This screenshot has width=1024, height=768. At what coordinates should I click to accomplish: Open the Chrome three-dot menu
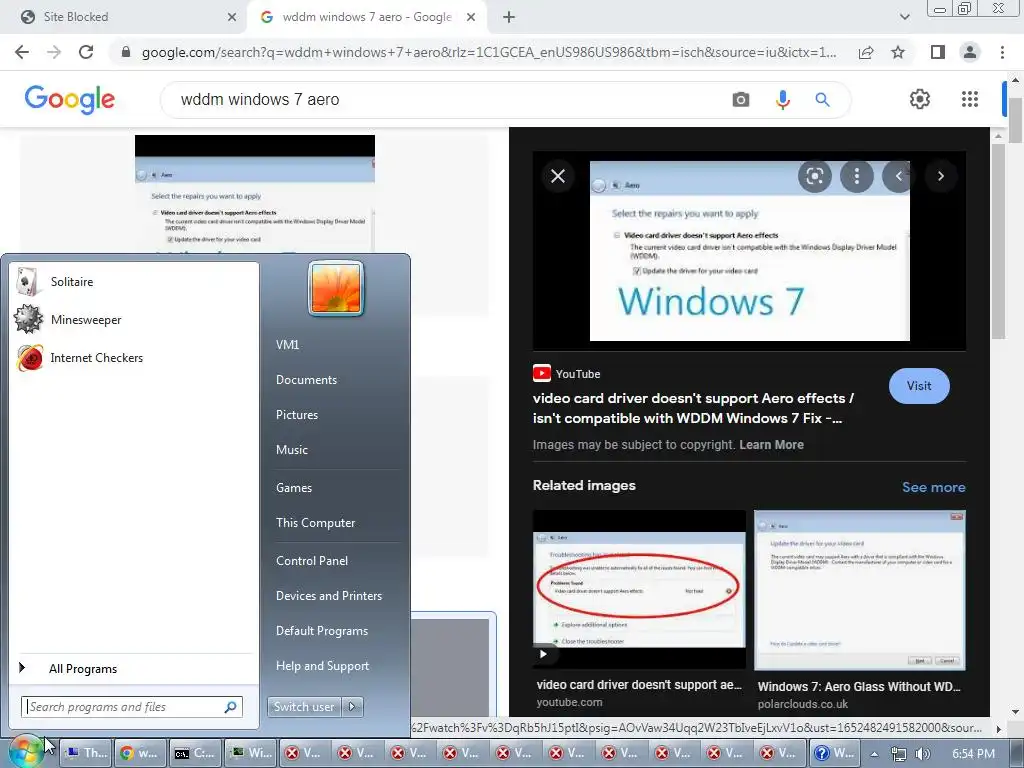1002,52
